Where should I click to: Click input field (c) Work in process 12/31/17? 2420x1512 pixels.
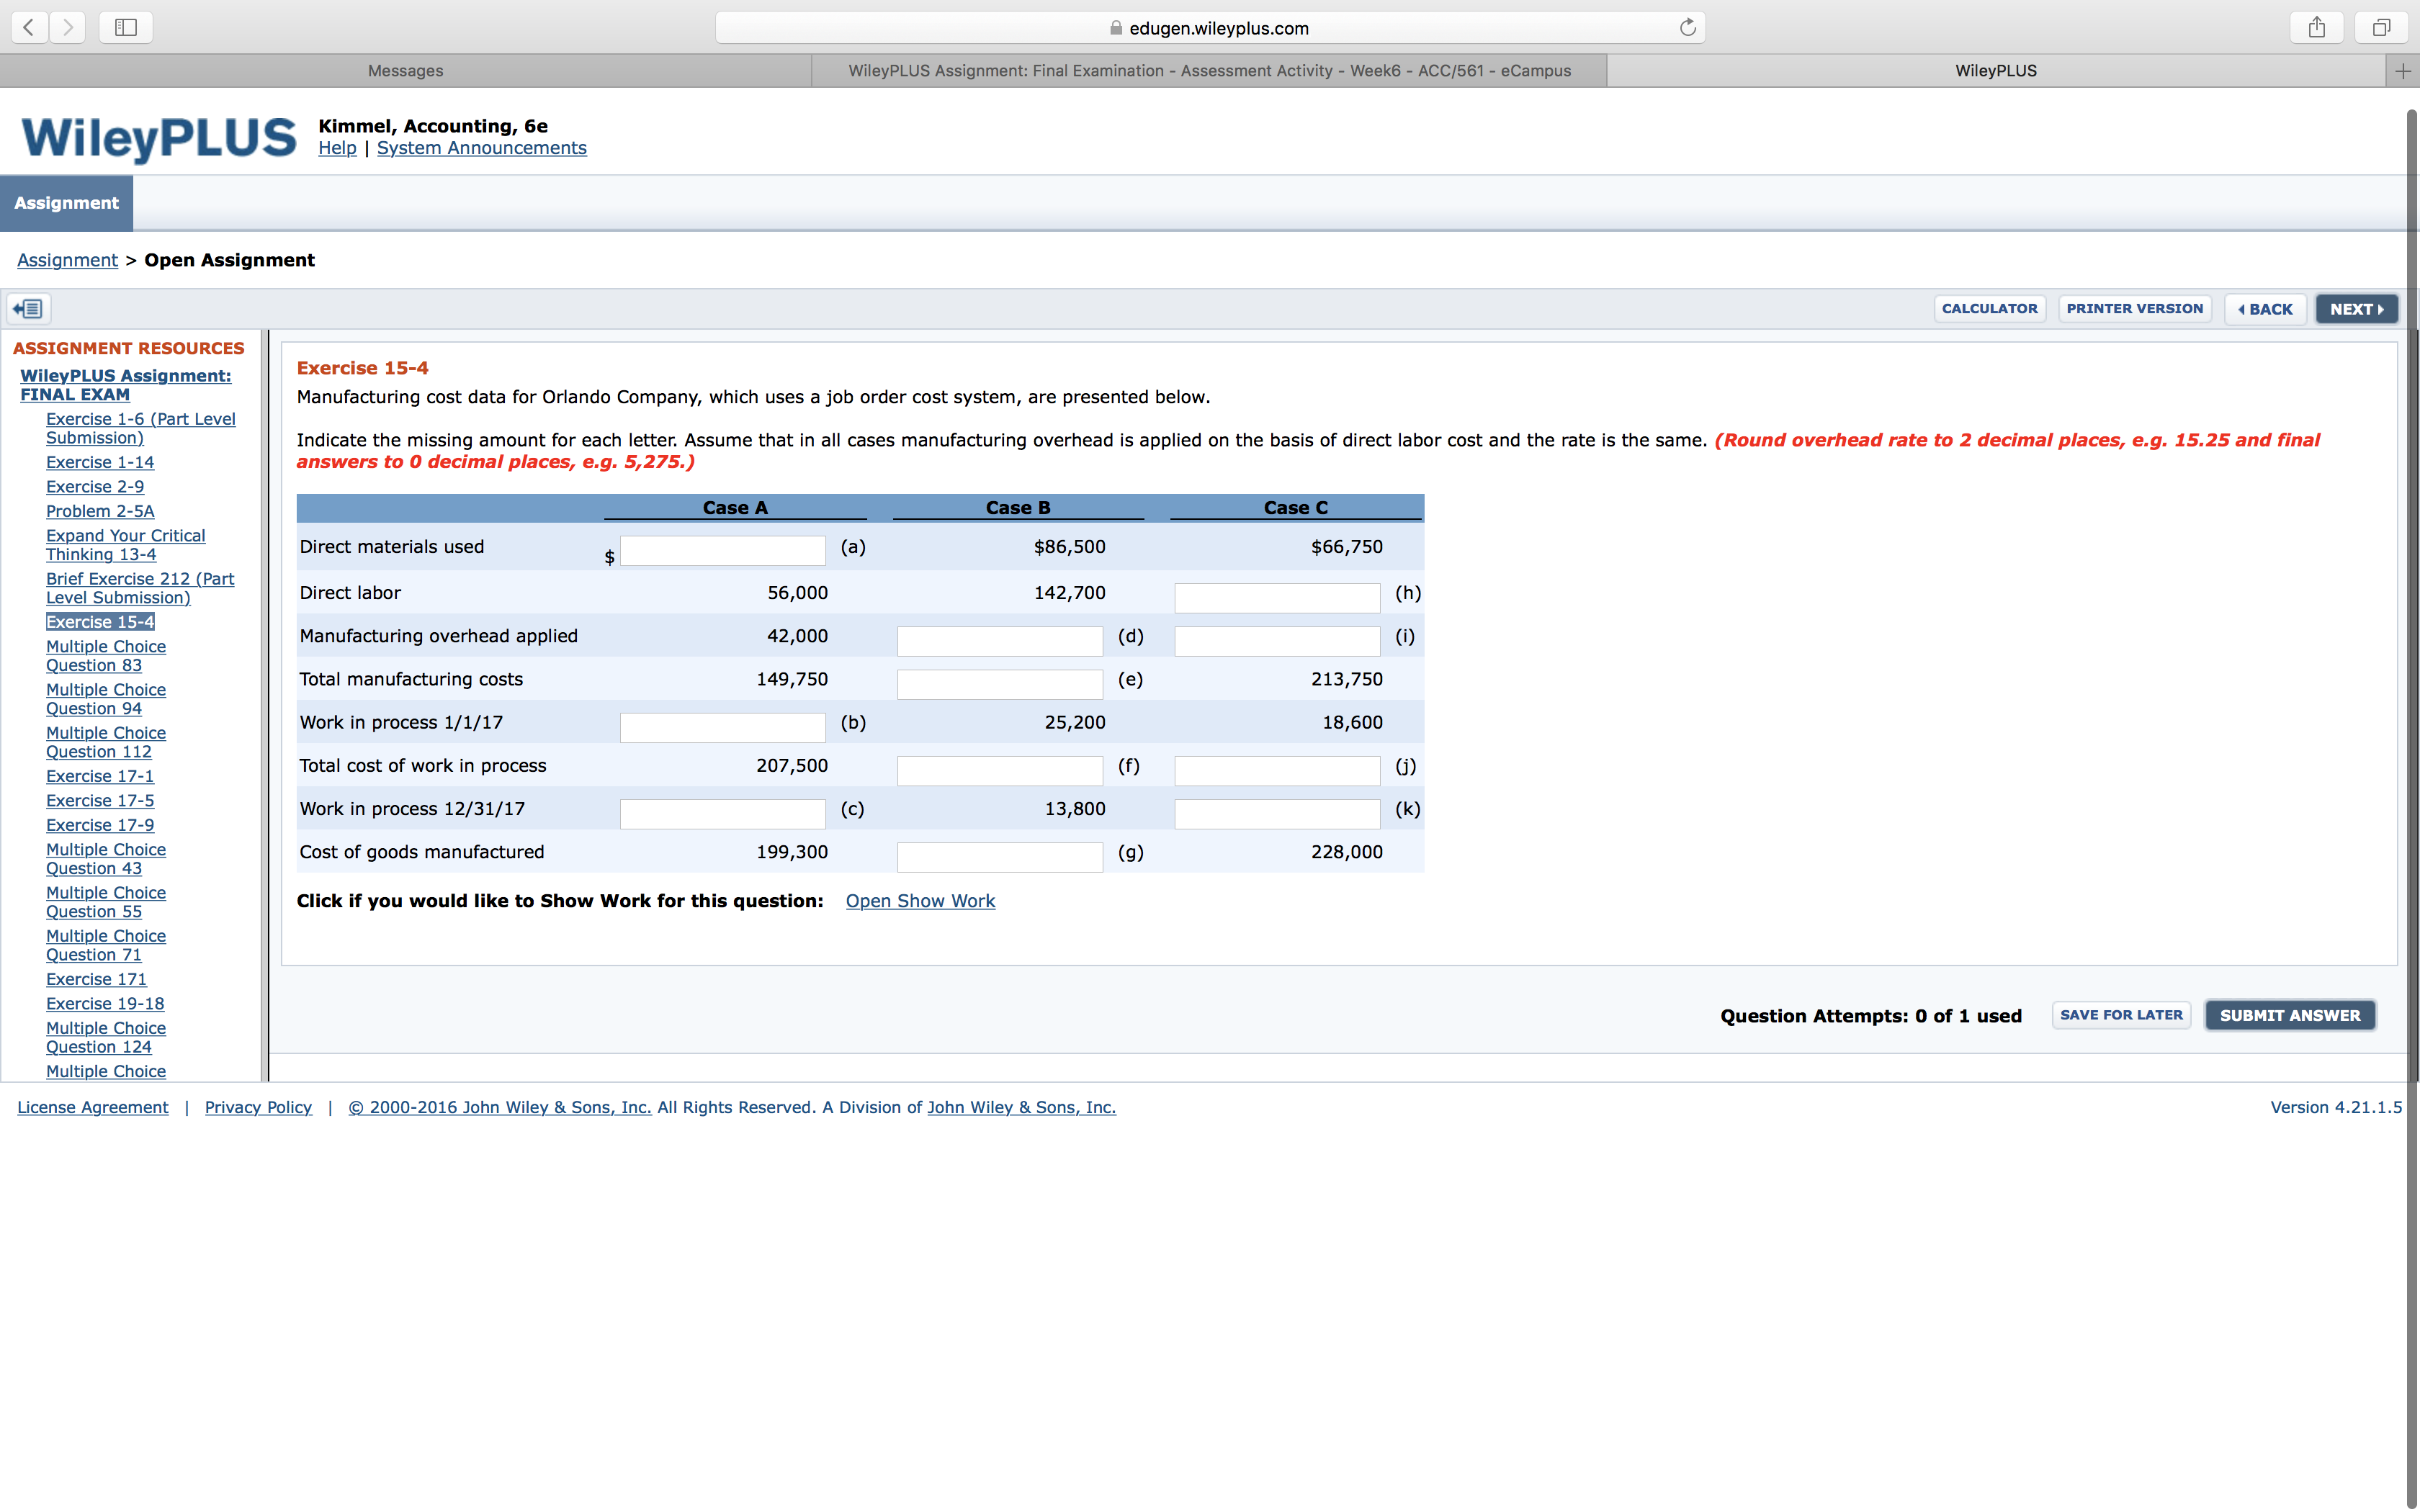(723, 813)
